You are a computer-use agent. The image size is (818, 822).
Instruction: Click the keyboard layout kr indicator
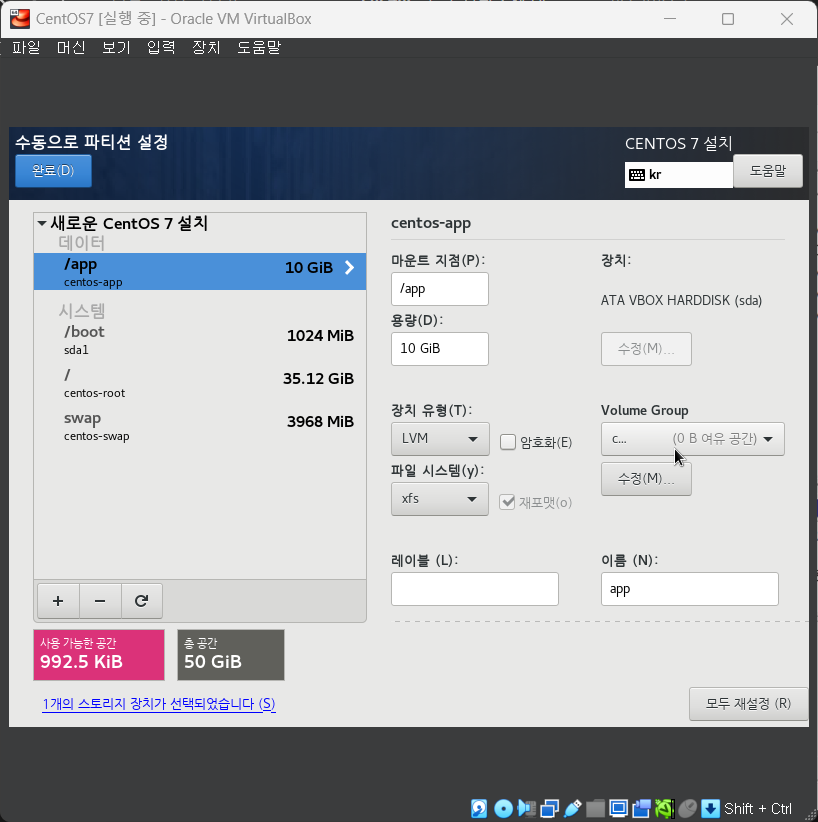(678, 175)
